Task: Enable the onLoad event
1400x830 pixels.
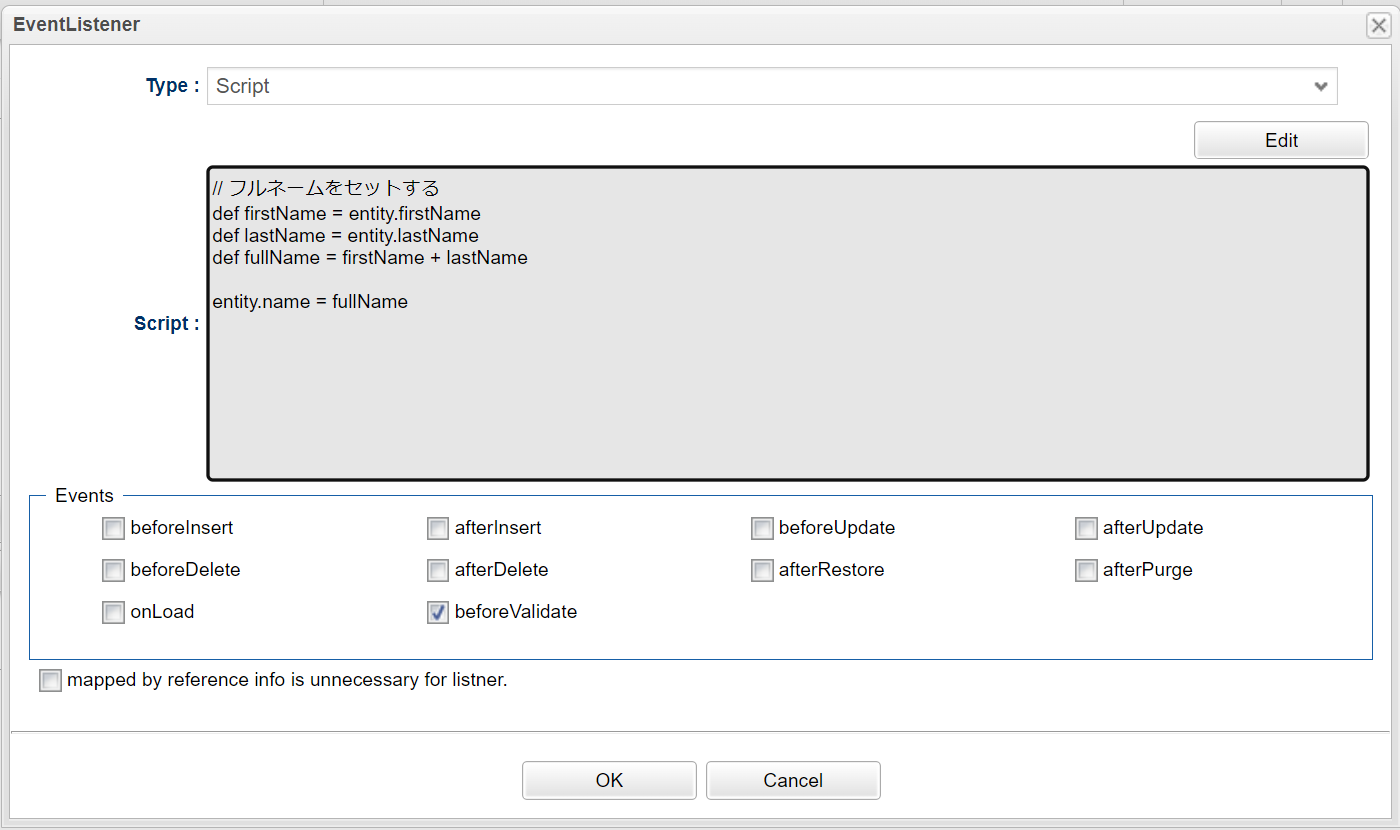Action: point(113,612)
